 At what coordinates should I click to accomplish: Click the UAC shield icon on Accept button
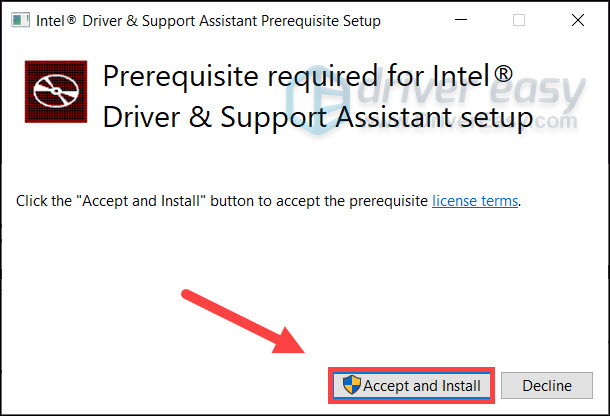point(350,386)
